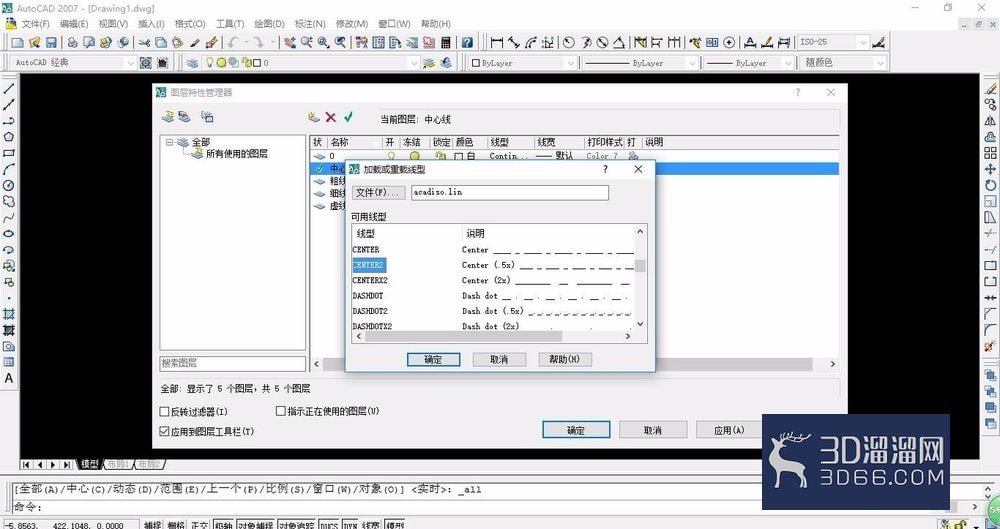Click the Undo arrow icon
Image resolution: width=1000 pixels, height=529 pixels.
232,43
